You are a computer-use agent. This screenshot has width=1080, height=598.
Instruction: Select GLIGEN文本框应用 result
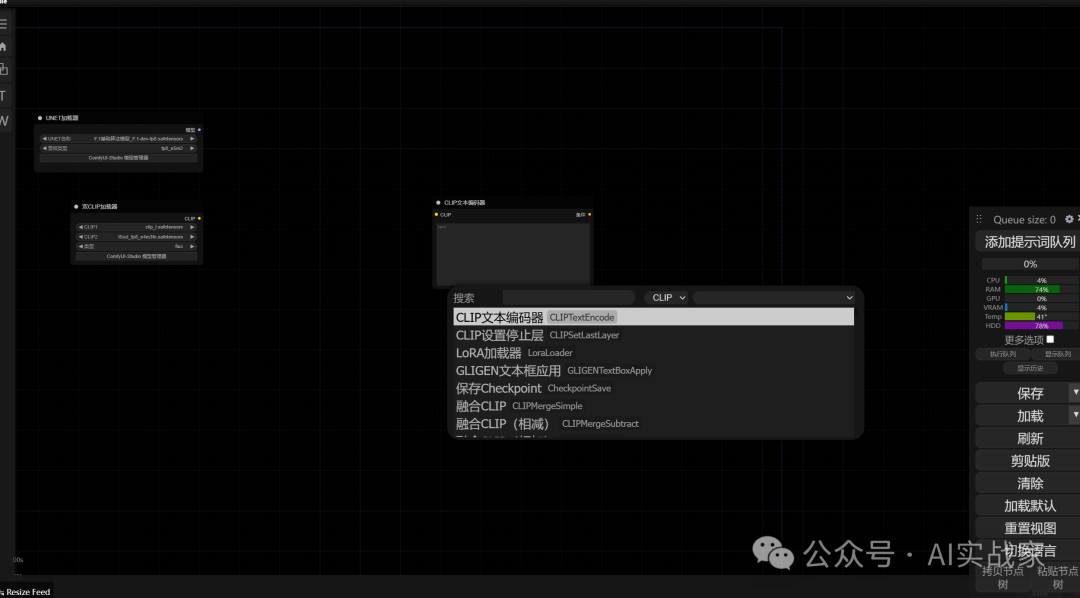653,371
